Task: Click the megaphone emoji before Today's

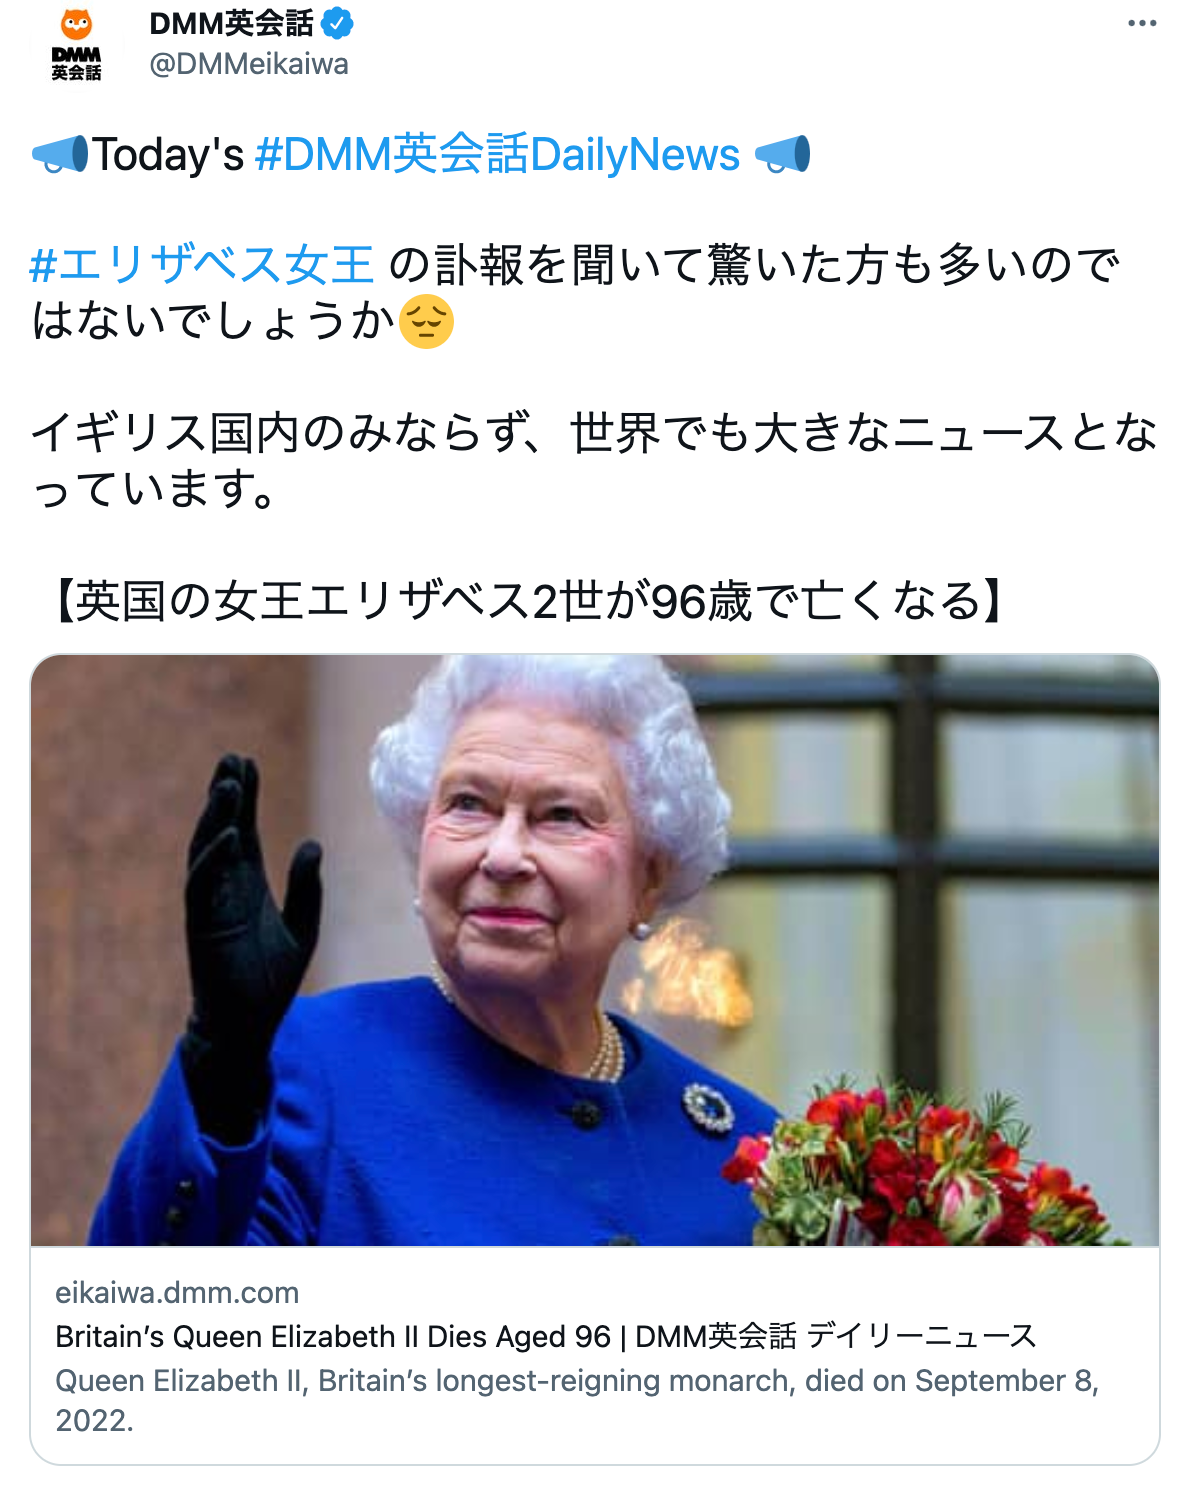Action: (60, 155)
